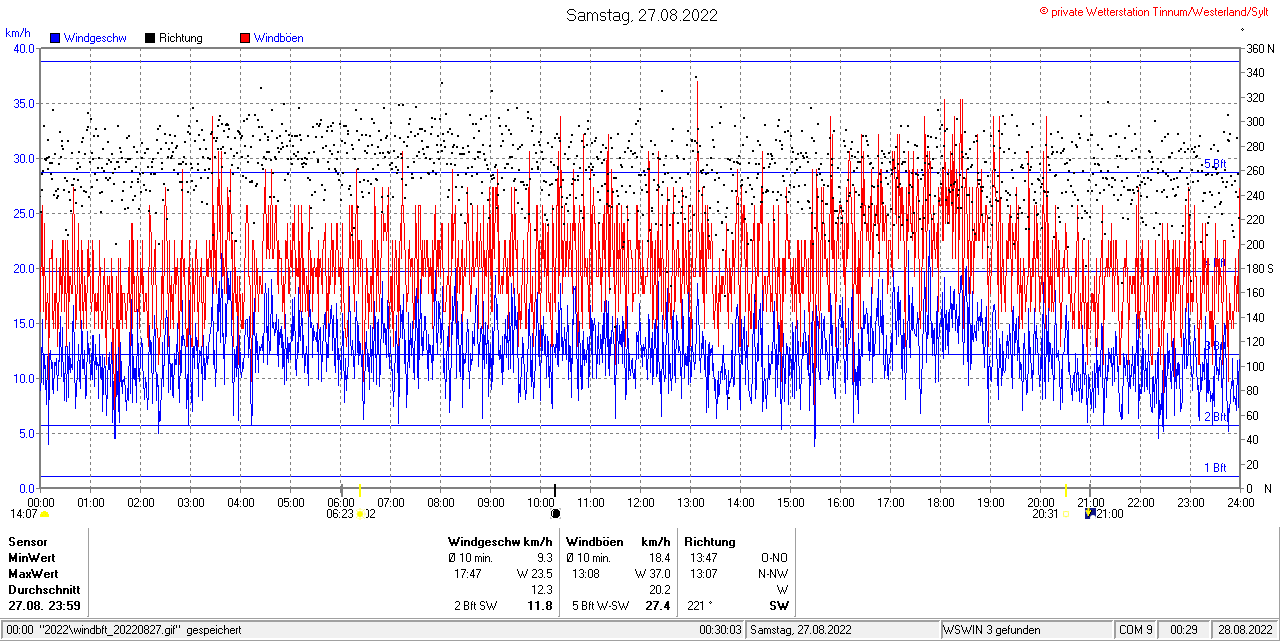Click the 'MinWert' row label
The height and width of the screenshot is (641, 1280).
pyautogui.click(x=32, y=557)
